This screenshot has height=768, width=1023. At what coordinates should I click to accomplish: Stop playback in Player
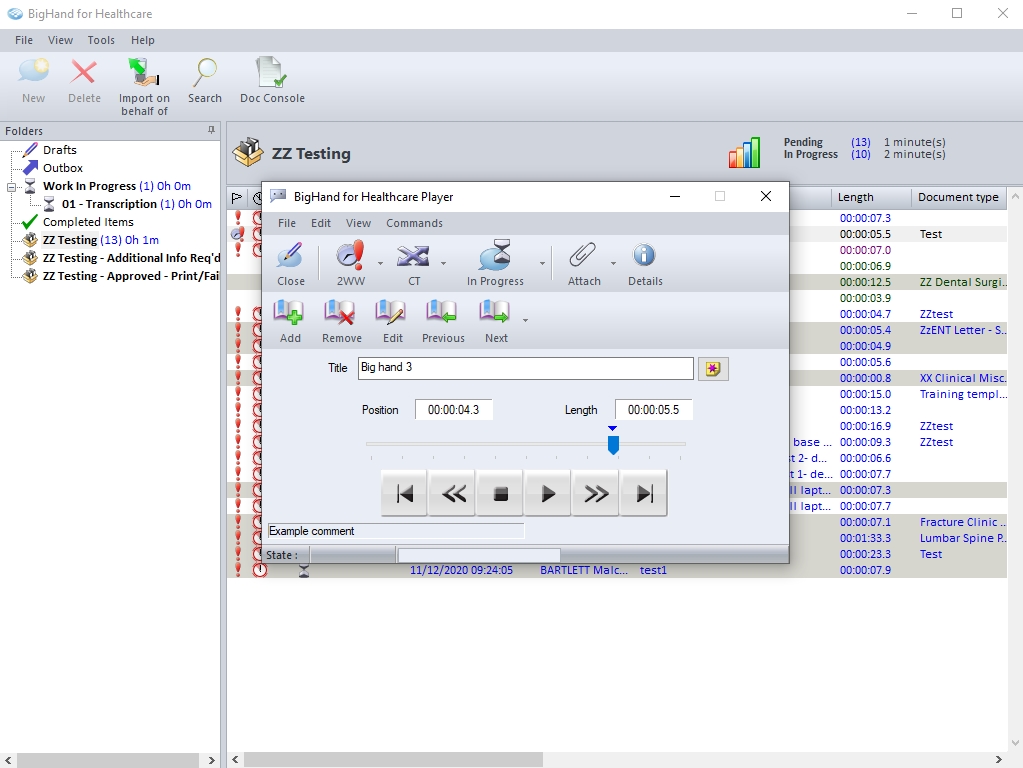[500, 494]
